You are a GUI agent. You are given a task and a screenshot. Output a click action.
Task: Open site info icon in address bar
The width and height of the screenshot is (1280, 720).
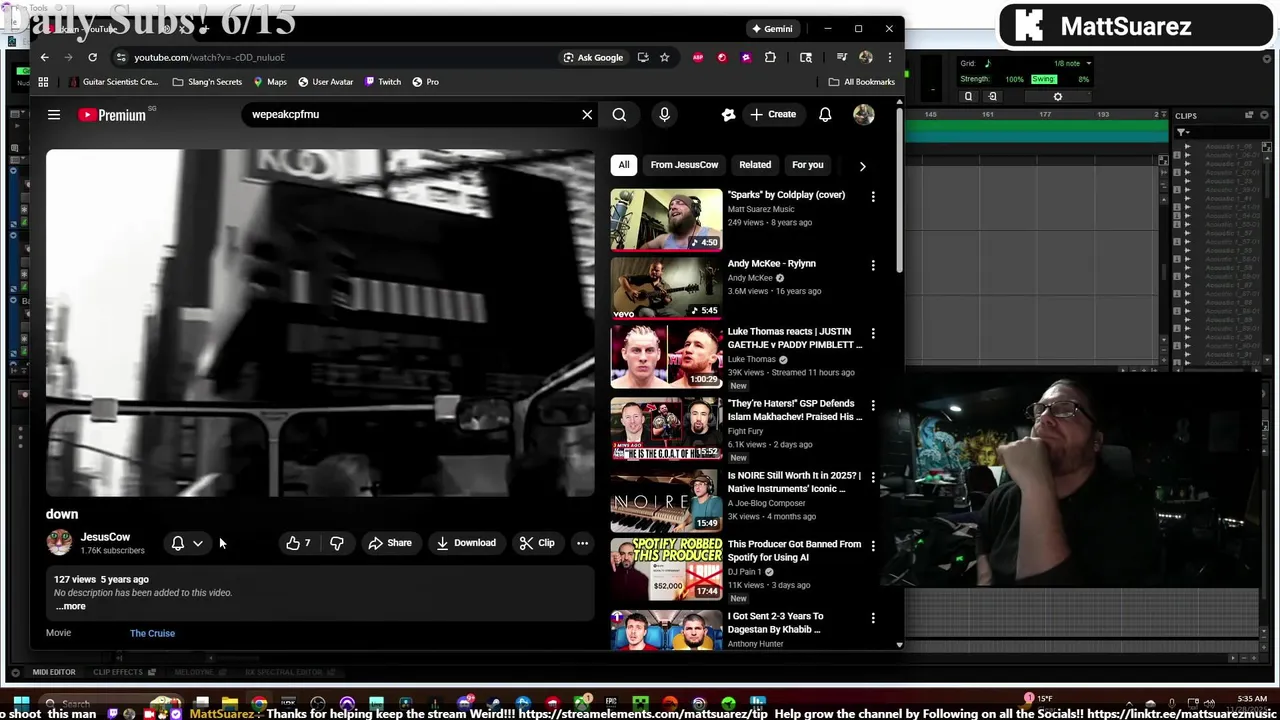(x=120, y=57)
